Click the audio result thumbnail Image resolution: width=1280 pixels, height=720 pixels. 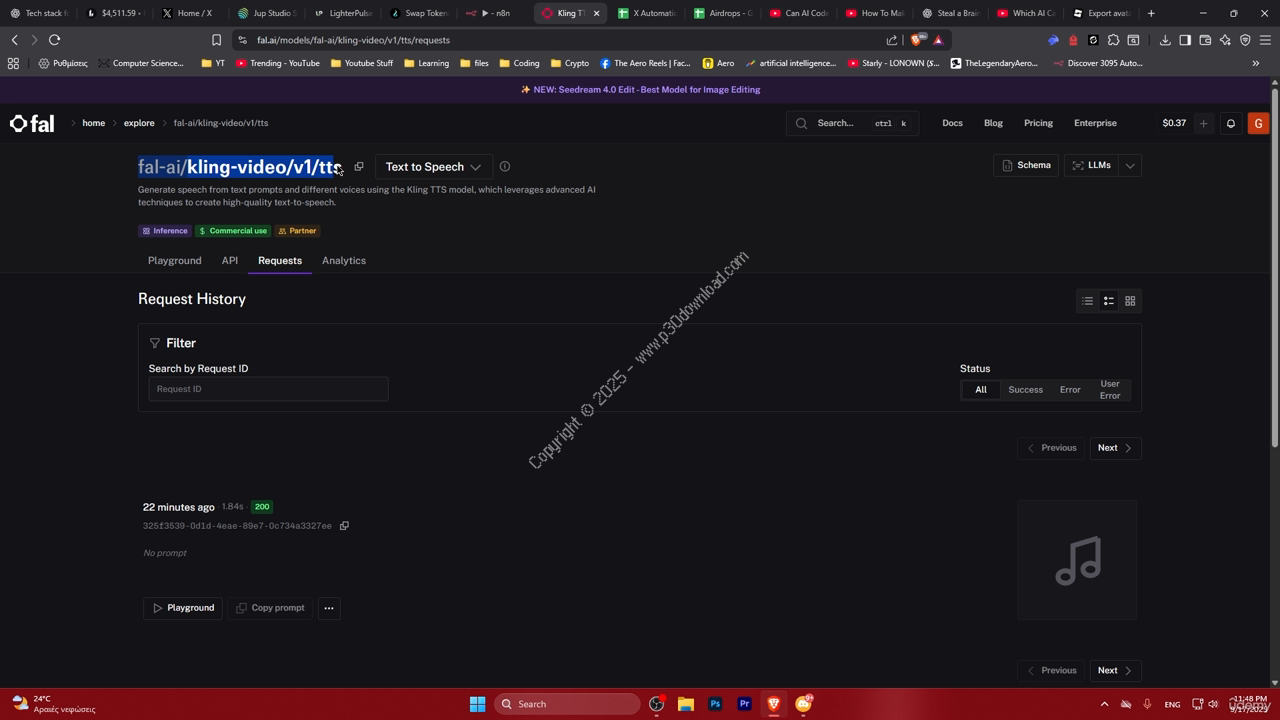[x=1078, y=560]
